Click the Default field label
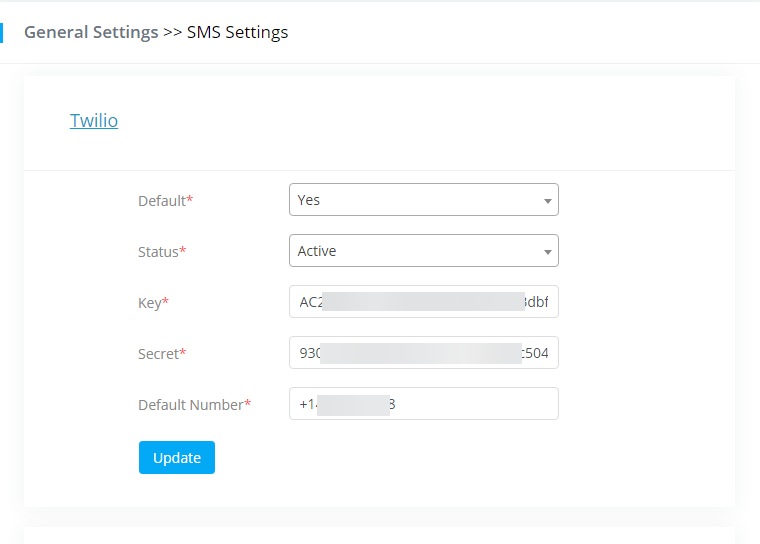 tap(164, 201)
